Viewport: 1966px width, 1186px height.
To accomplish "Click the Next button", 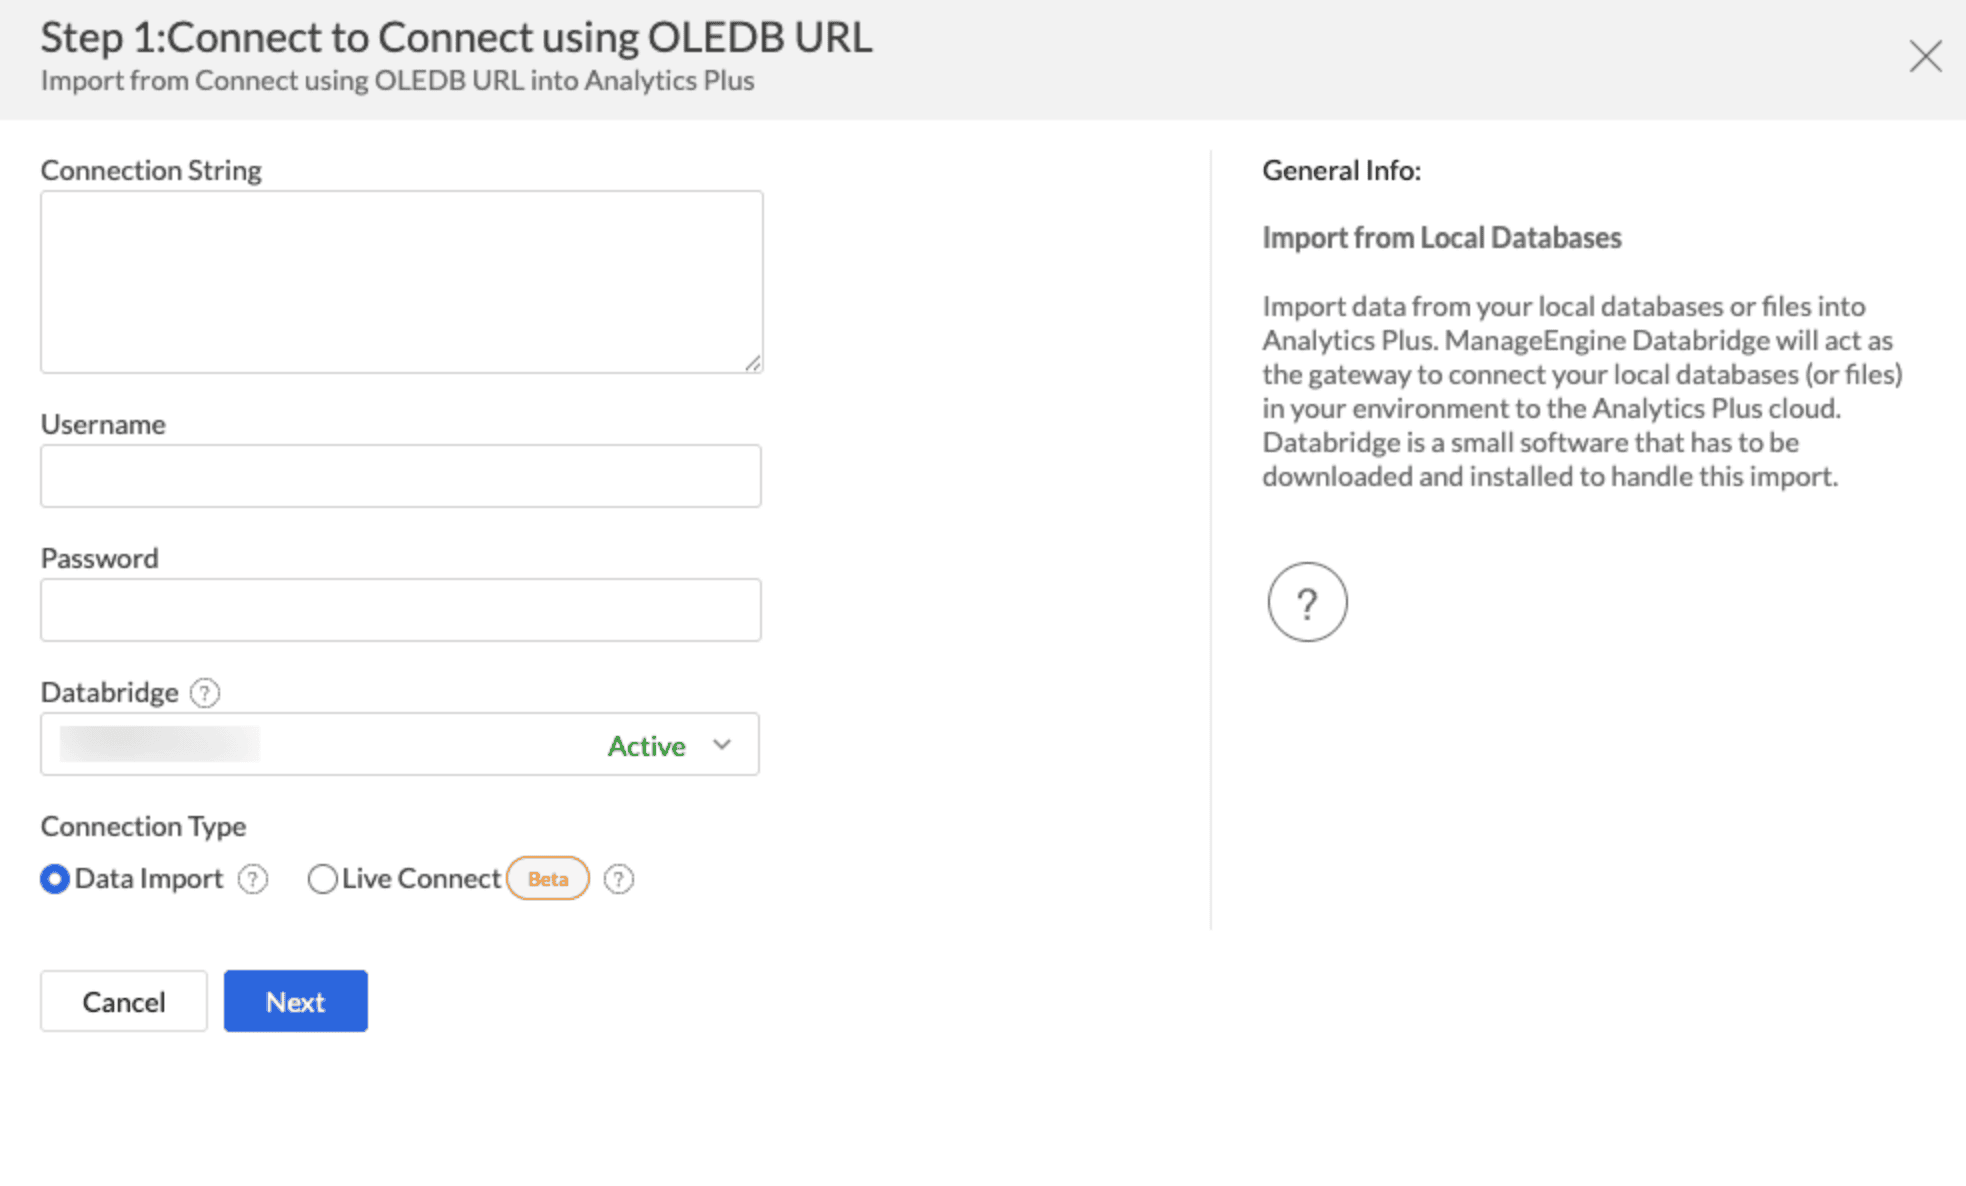I will coord(296,1001).
